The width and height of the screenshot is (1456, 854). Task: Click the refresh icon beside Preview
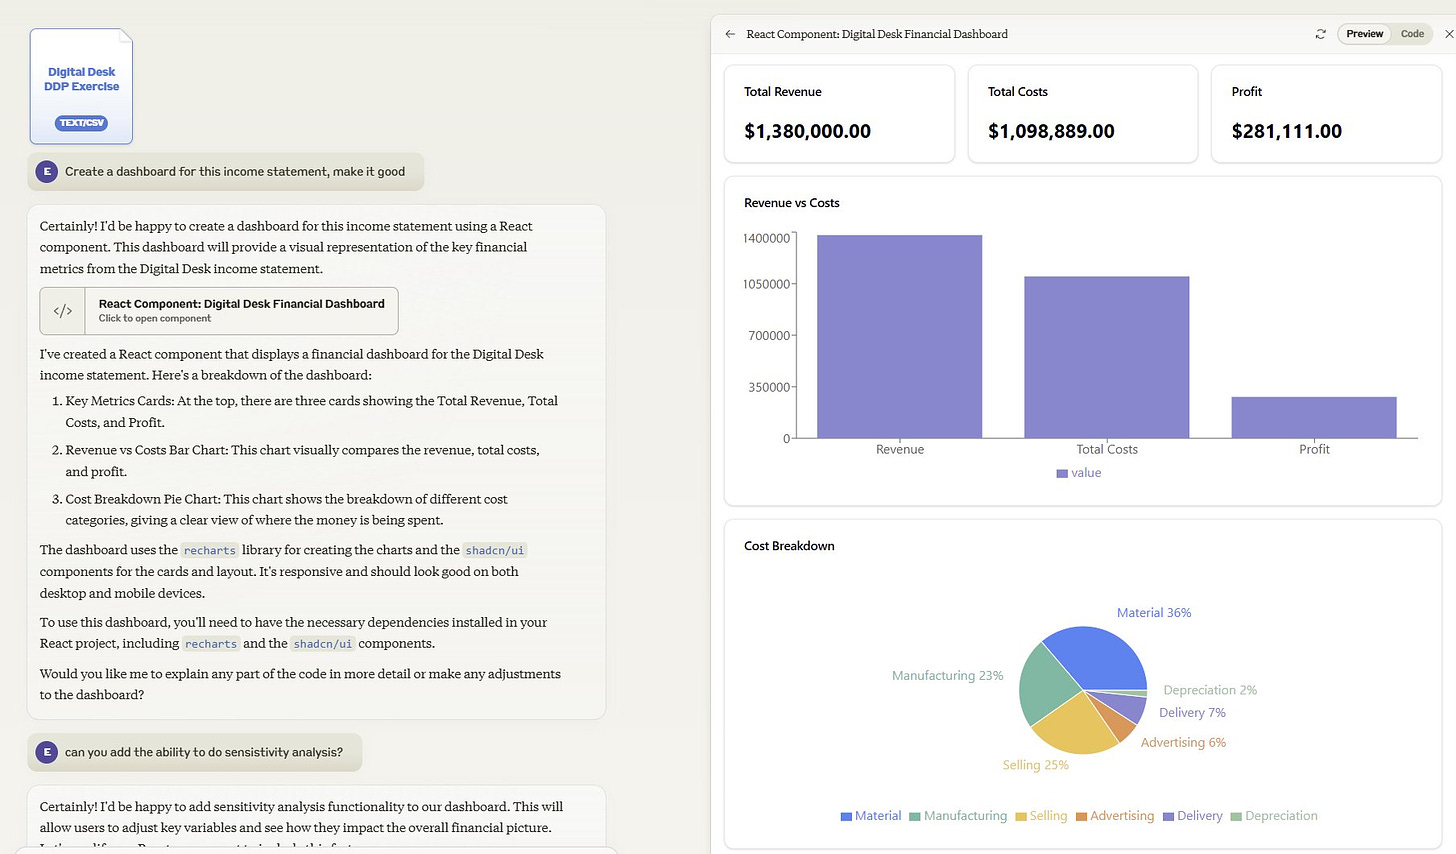coord(1320,34)
